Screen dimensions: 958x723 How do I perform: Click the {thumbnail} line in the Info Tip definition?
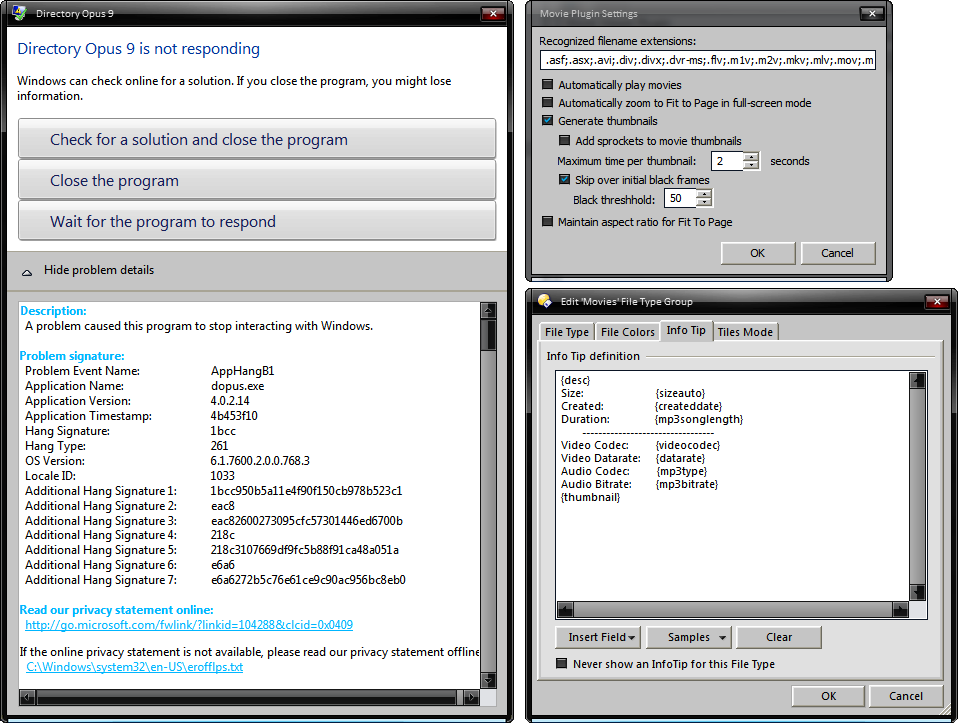[590, 497]
